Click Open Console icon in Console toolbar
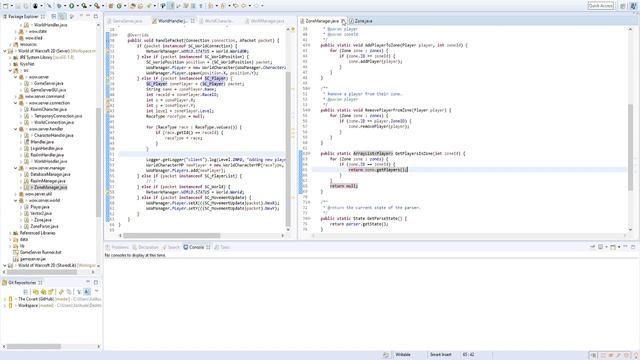 click(x=613, y=247)
